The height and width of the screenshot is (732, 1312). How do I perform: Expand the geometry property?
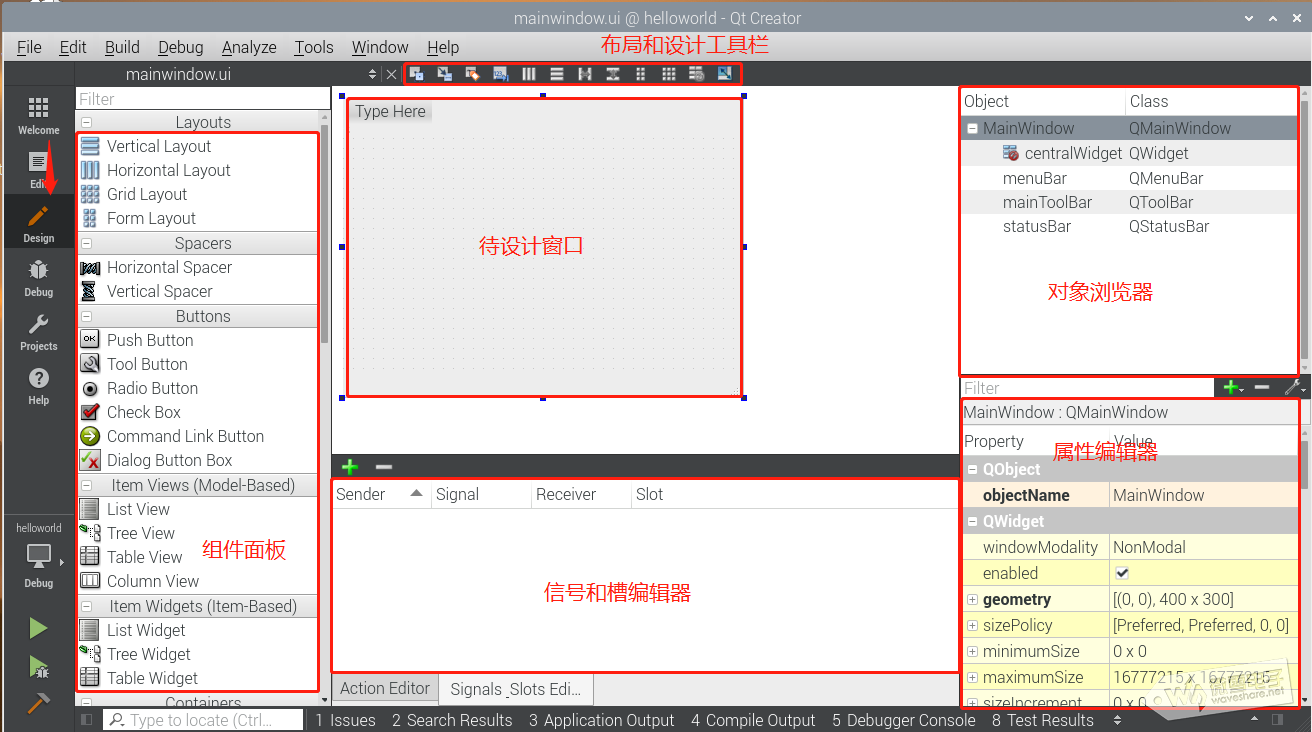coord(972,599)
